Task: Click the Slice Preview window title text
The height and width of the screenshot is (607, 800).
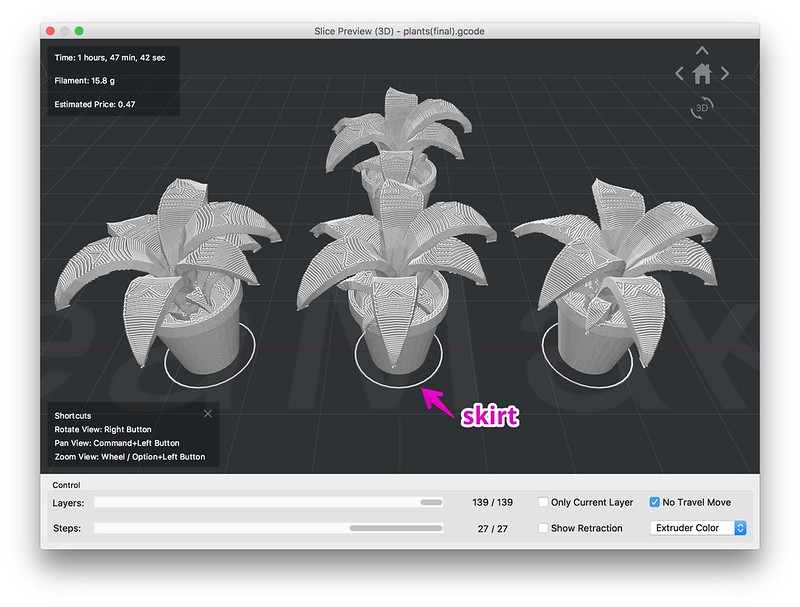Action: click(x=400, y=32)
